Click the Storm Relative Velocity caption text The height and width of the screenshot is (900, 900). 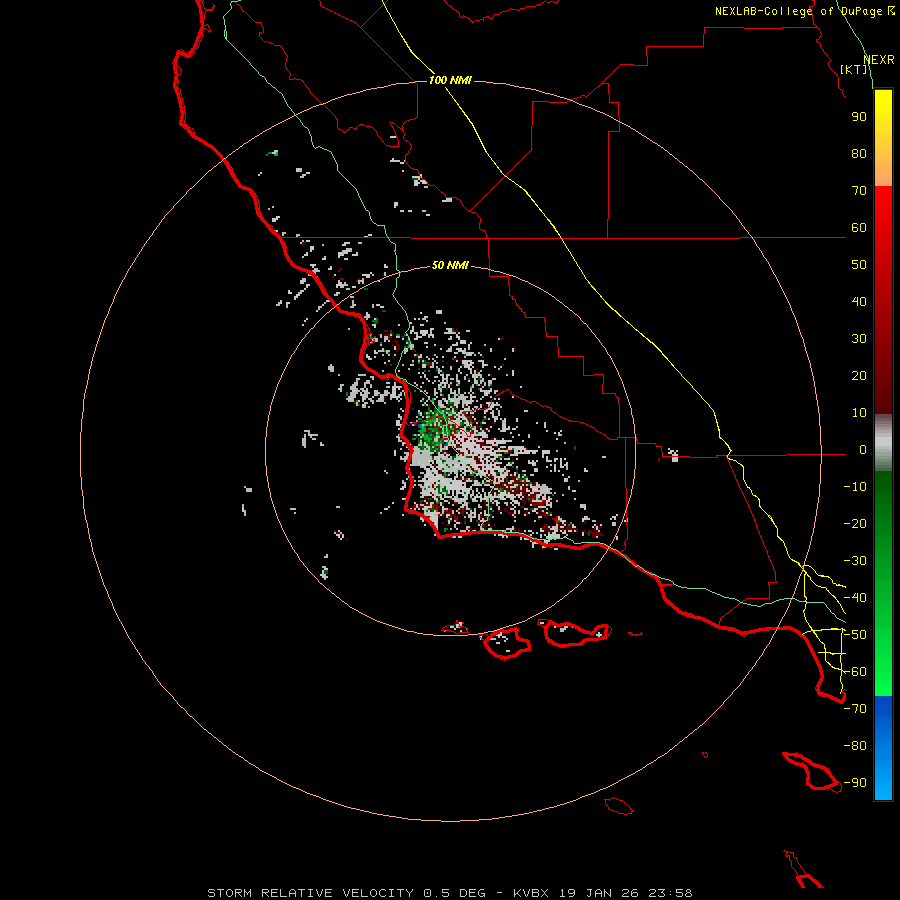pos(449,893)
